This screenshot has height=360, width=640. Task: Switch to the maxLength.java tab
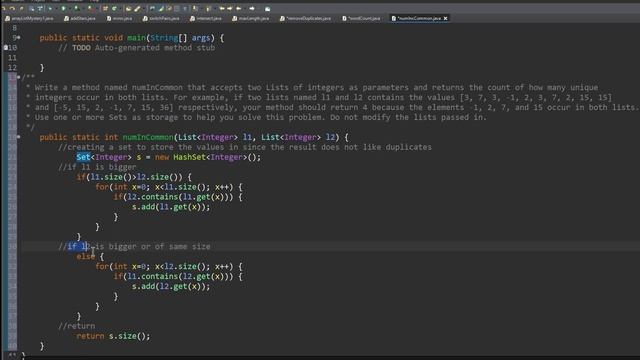(x=250, y=18)
